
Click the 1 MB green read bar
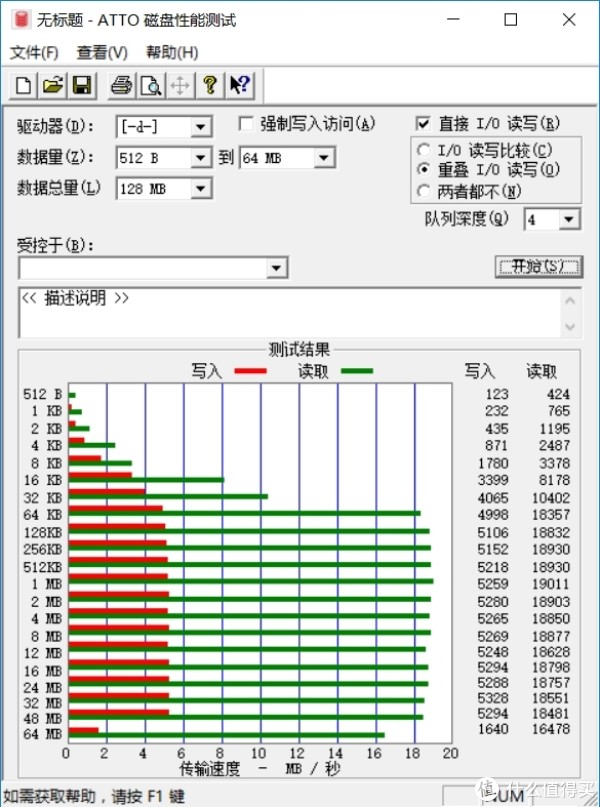251,582
